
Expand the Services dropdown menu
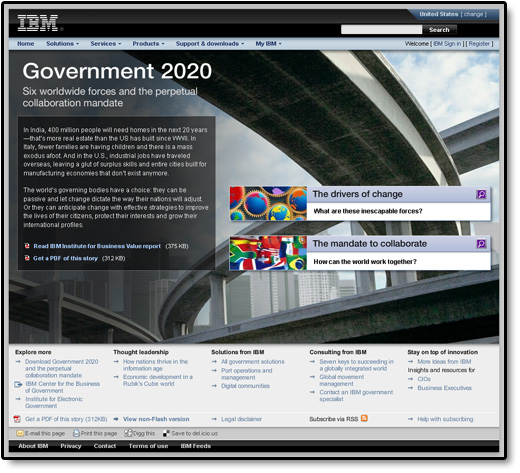click(x=106, y=44)
